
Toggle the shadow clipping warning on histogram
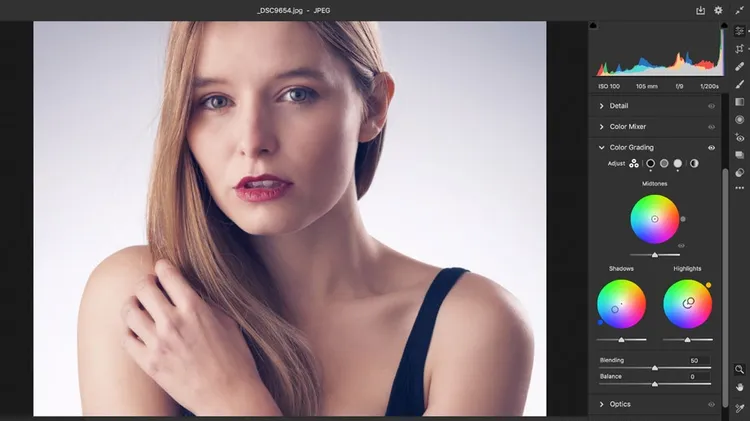click(593, 25)
